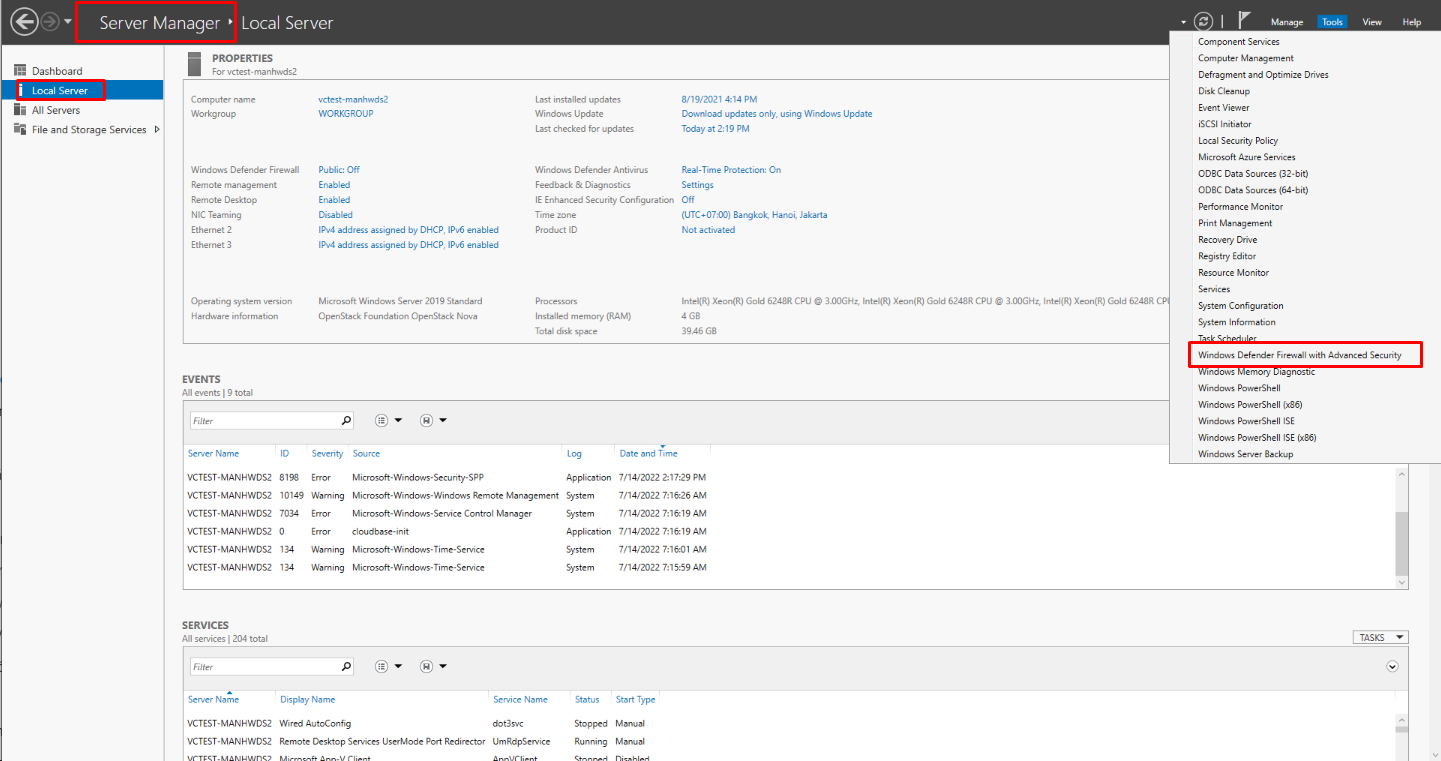1441x761 pixels.
Task: Collapse Services filter with chevron button
Action: pyautogui.click(x=1393, y=667)
